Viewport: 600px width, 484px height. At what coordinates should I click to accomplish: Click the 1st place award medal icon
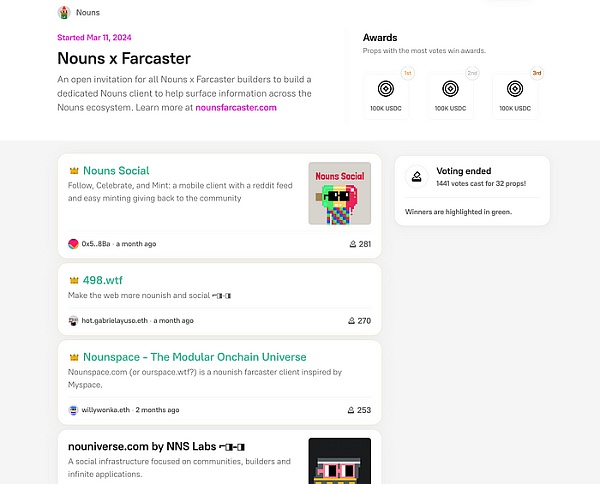(x=387, y=88)
